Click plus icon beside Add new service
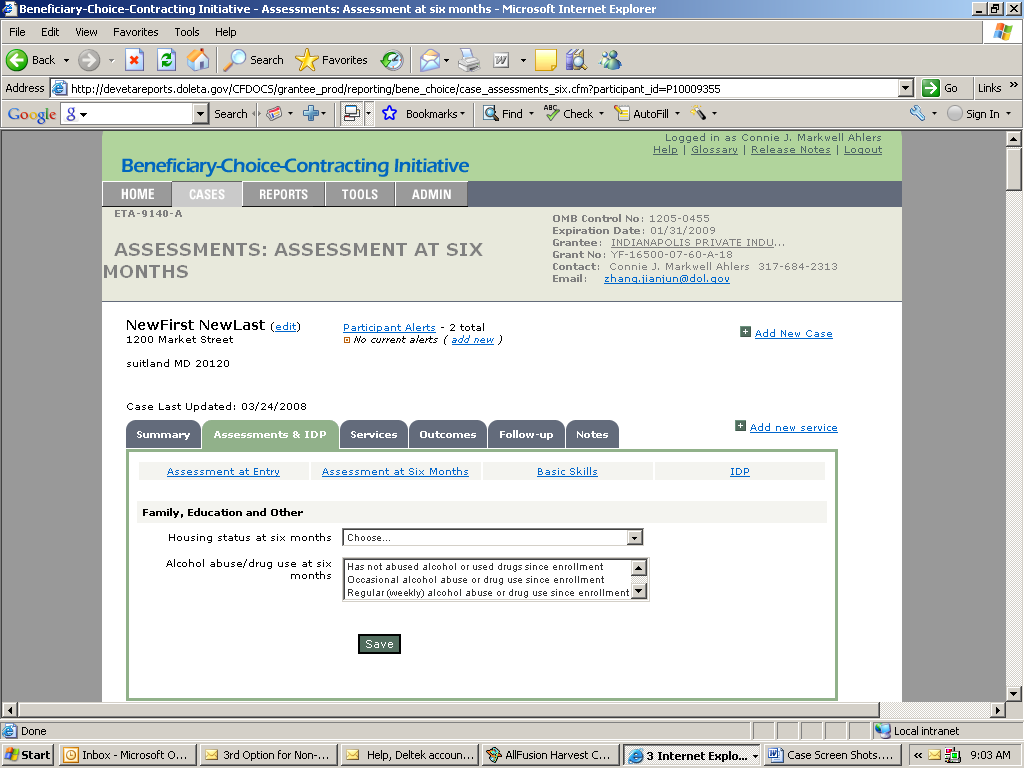Screen dimensions: 1024x768 pyautogui.click(x=740, y=426)
